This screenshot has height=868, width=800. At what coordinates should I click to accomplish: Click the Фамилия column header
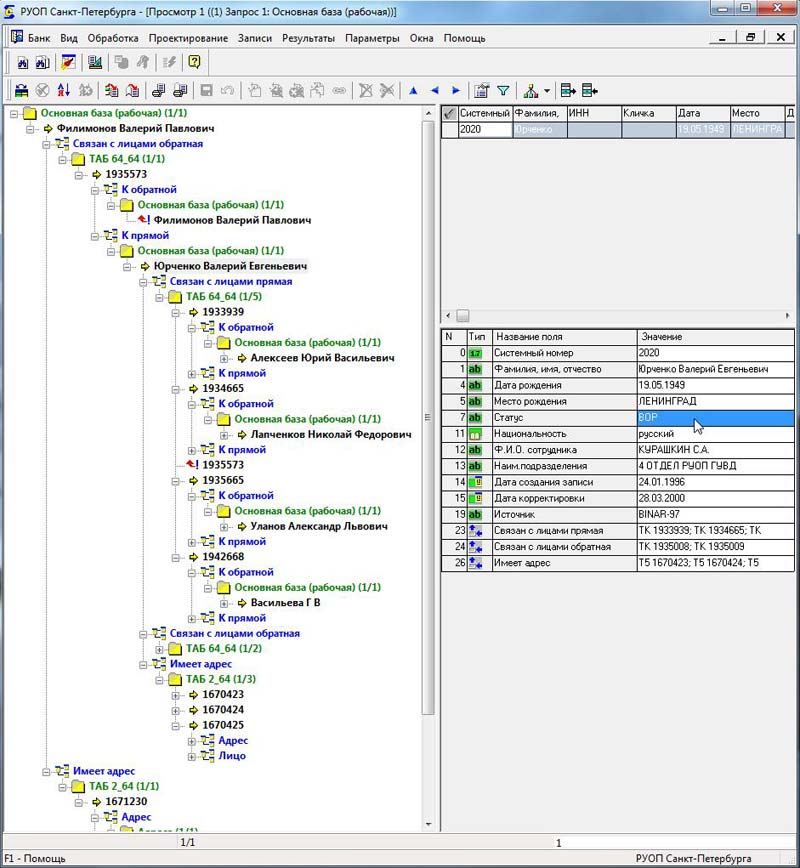pyautogui.click(x=539, y=114)
